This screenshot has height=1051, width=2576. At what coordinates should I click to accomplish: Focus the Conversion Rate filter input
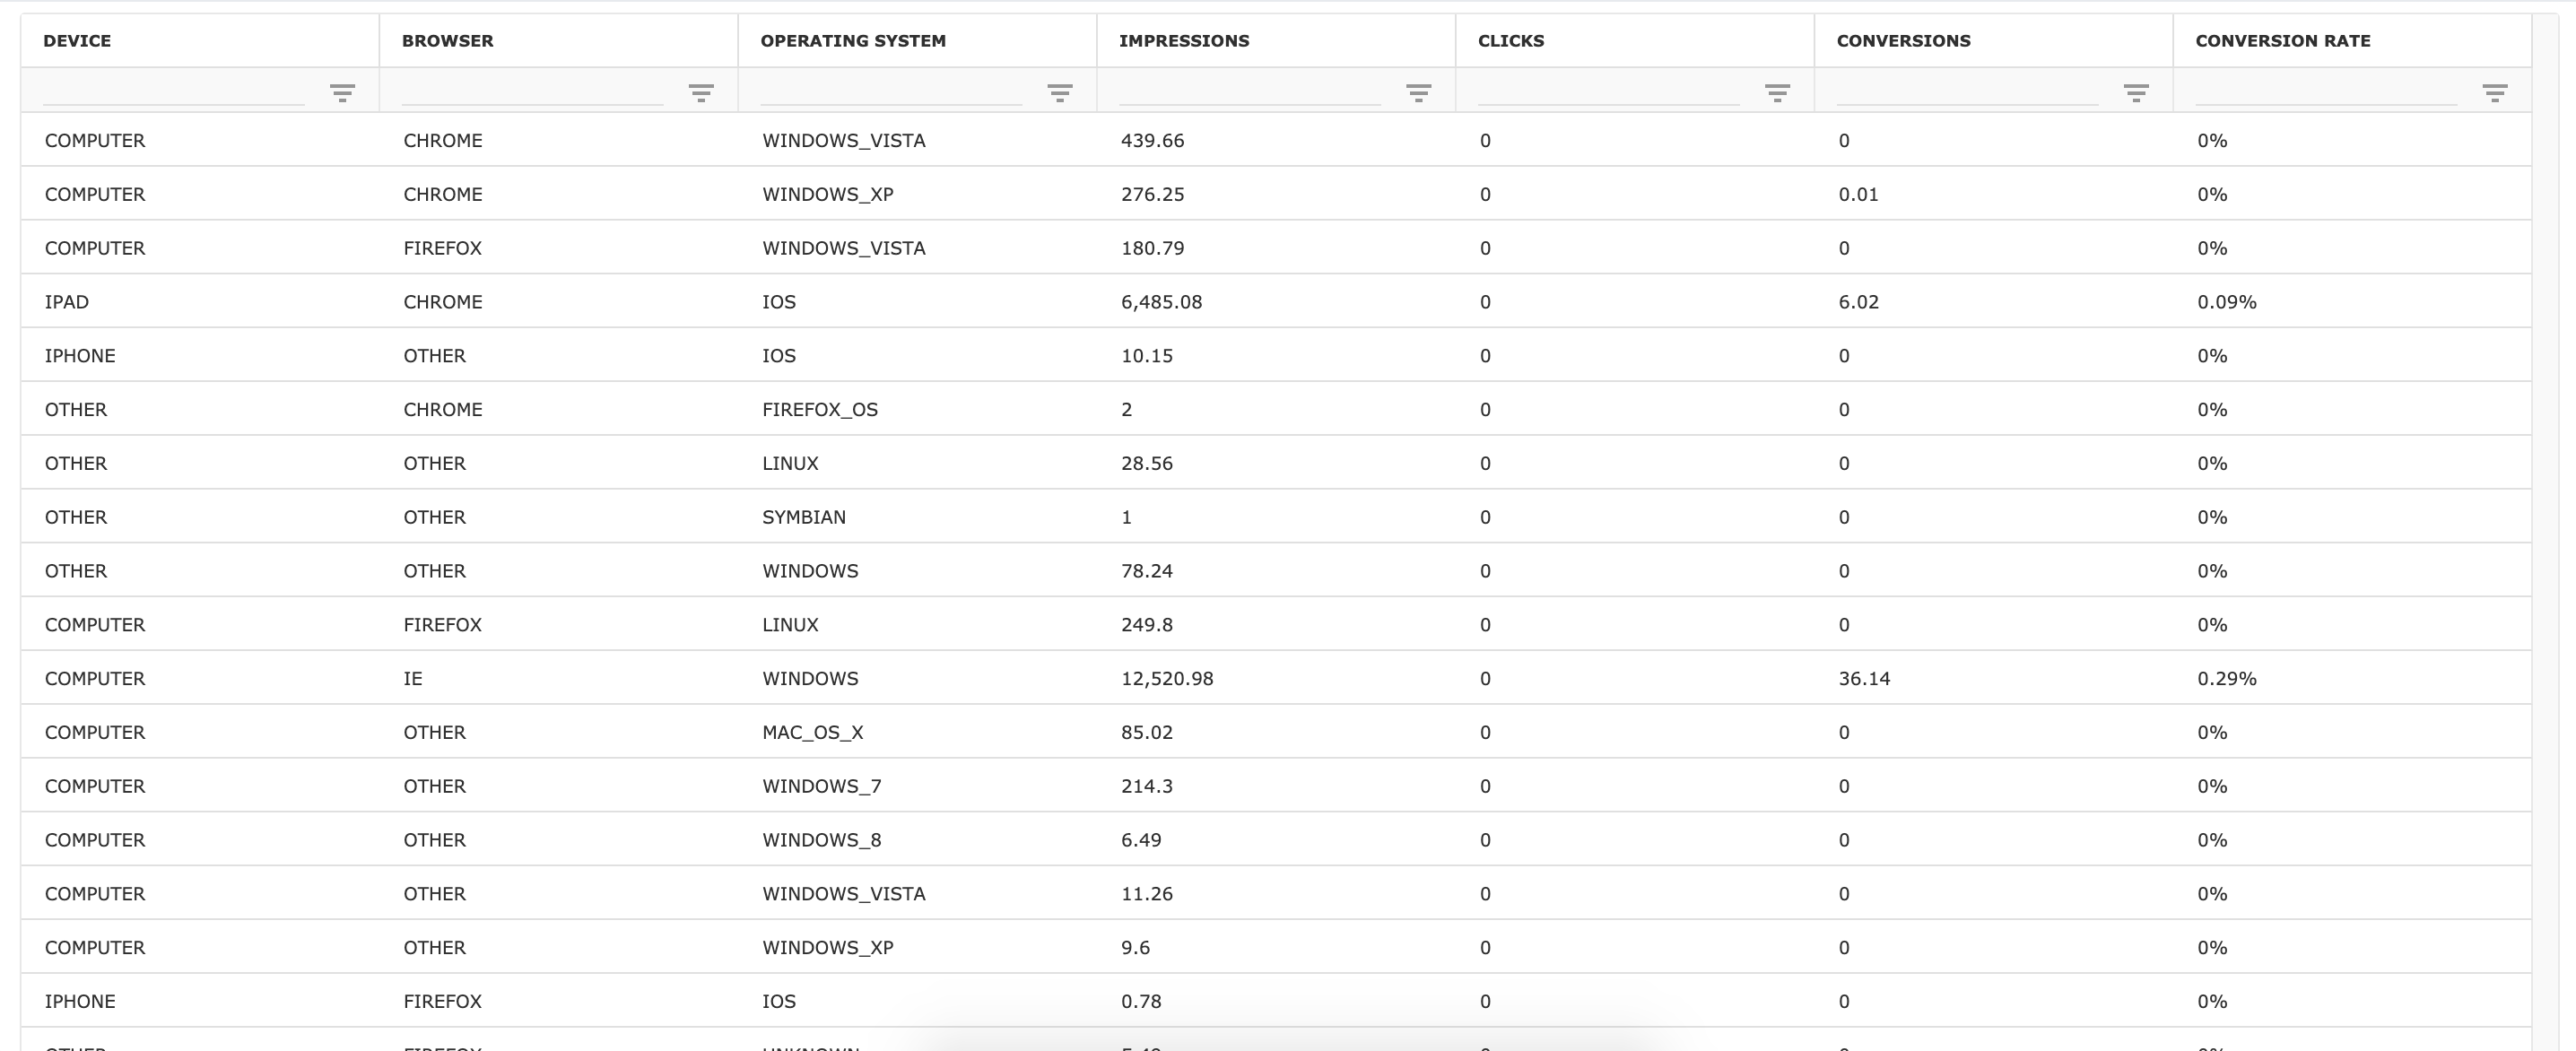click(x=2325, y=92)
